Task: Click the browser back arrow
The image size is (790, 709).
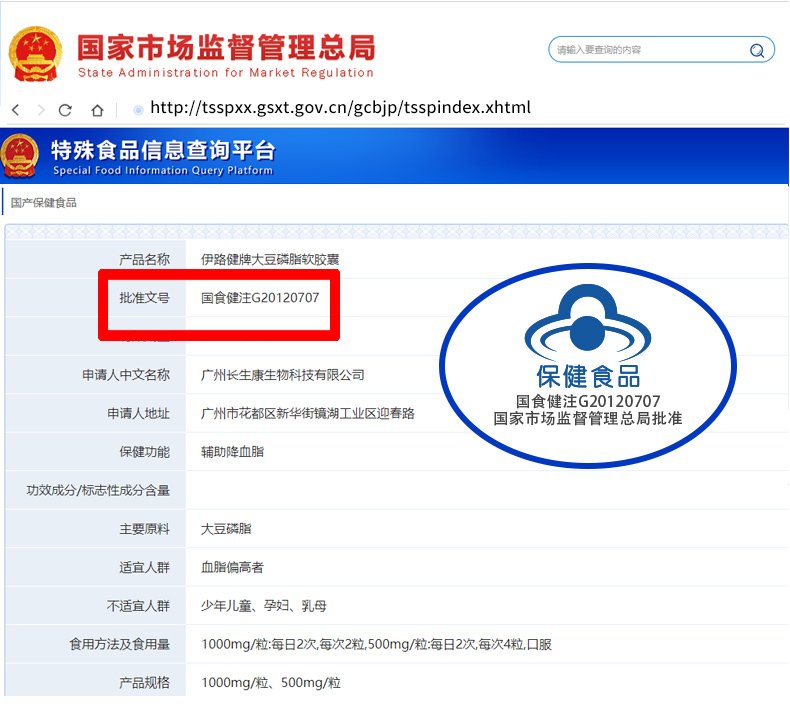Action: coord(16,110)
